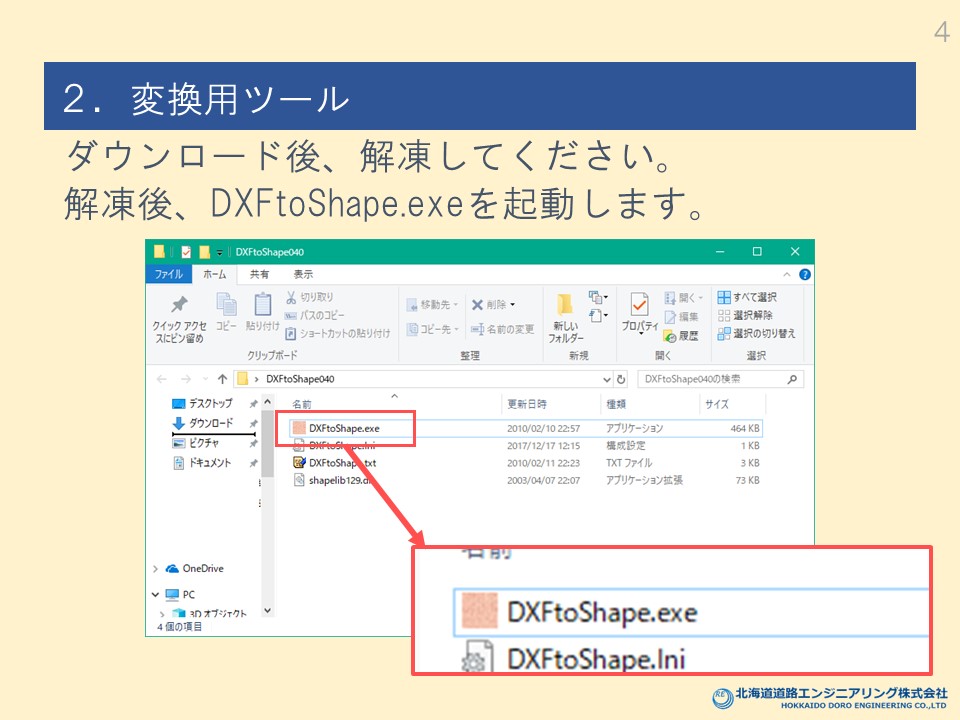Click the 新しいフォルダー icon
The height and width of the screenshot is (720, 960).
click(565, 305)
